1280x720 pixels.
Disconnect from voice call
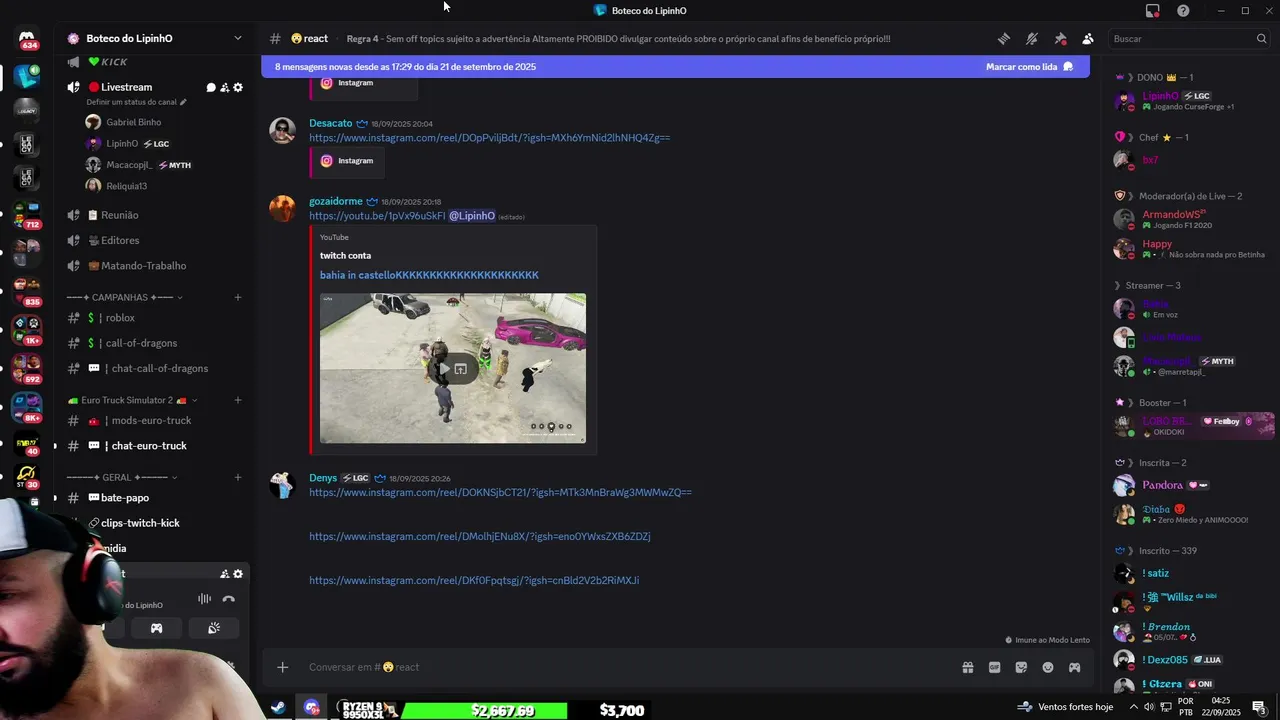pos(229,599)
